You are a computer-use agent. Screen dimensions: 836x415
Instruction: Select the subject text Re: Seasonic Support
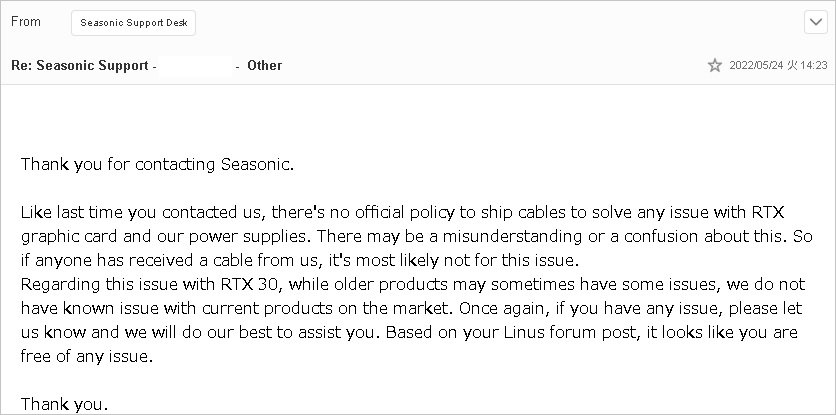[80, 66]
